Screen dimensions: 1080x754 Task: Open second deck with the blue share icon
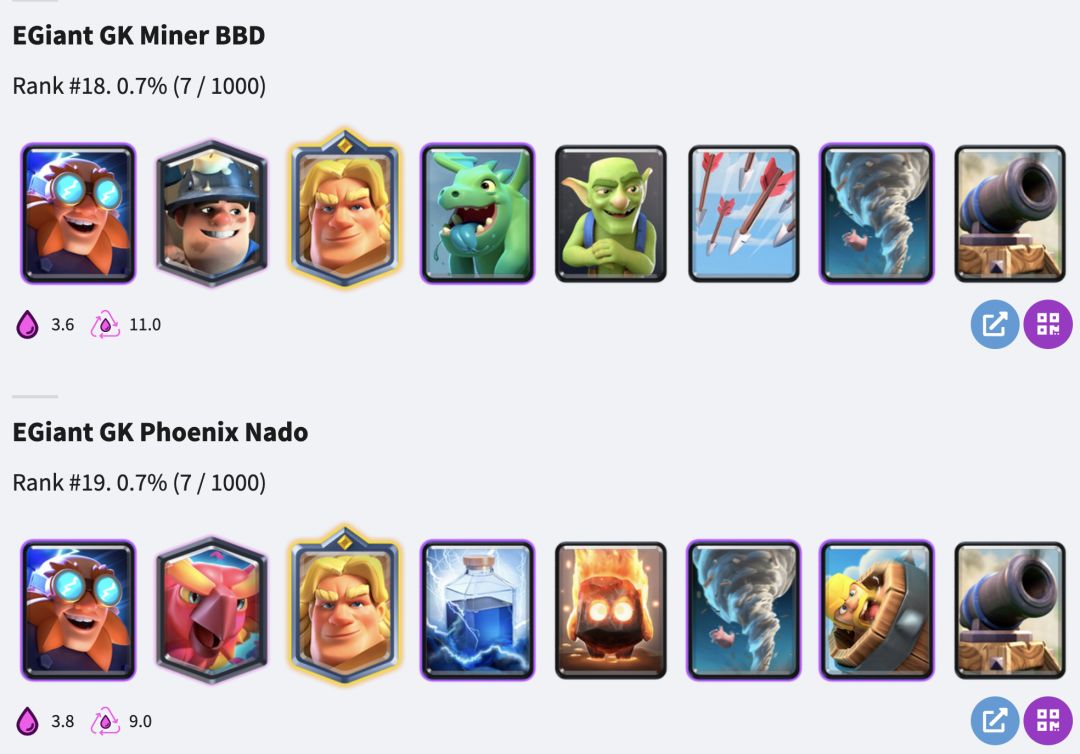click(995, 721)
